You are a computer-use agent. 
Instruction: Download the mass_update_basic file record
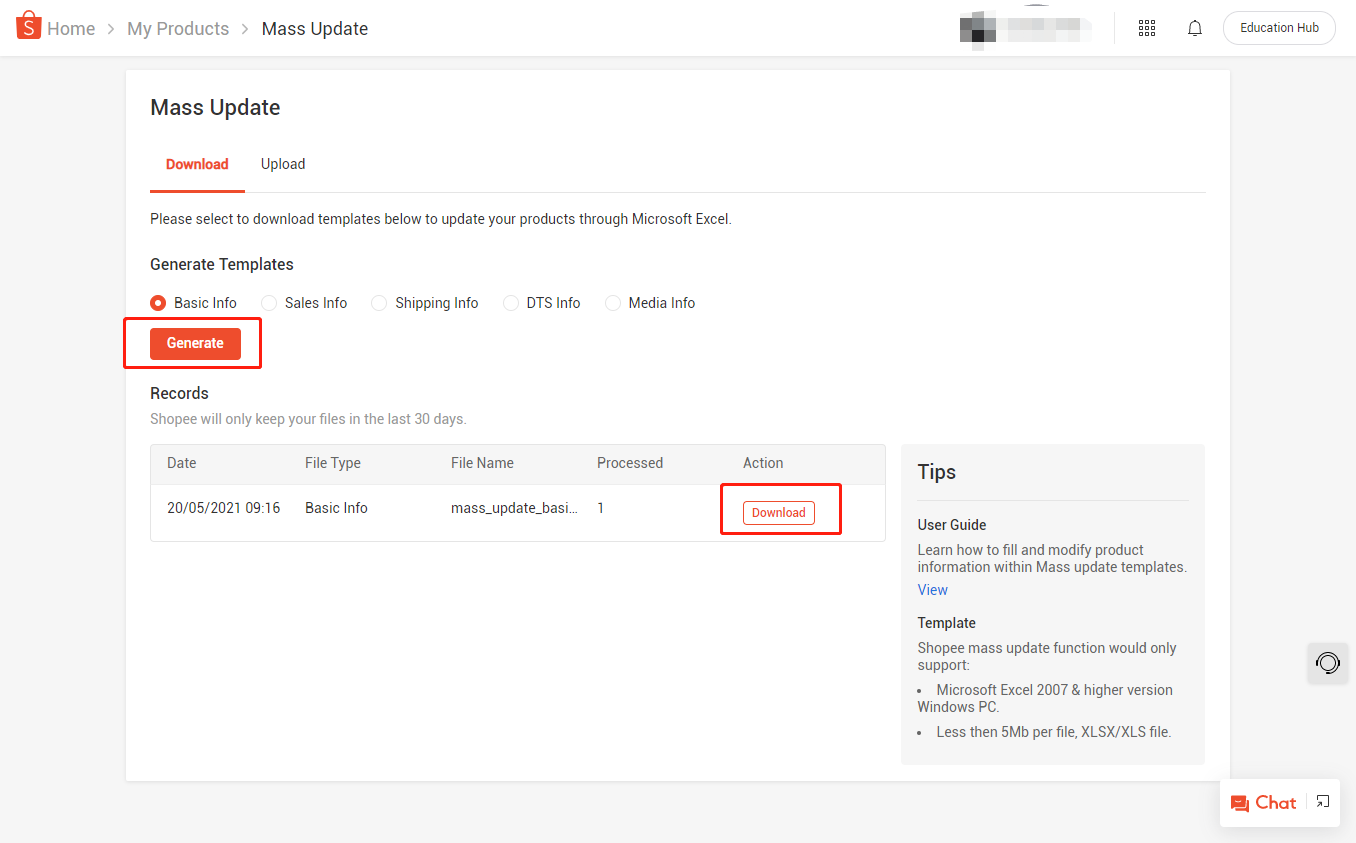(x=778, y=513)
